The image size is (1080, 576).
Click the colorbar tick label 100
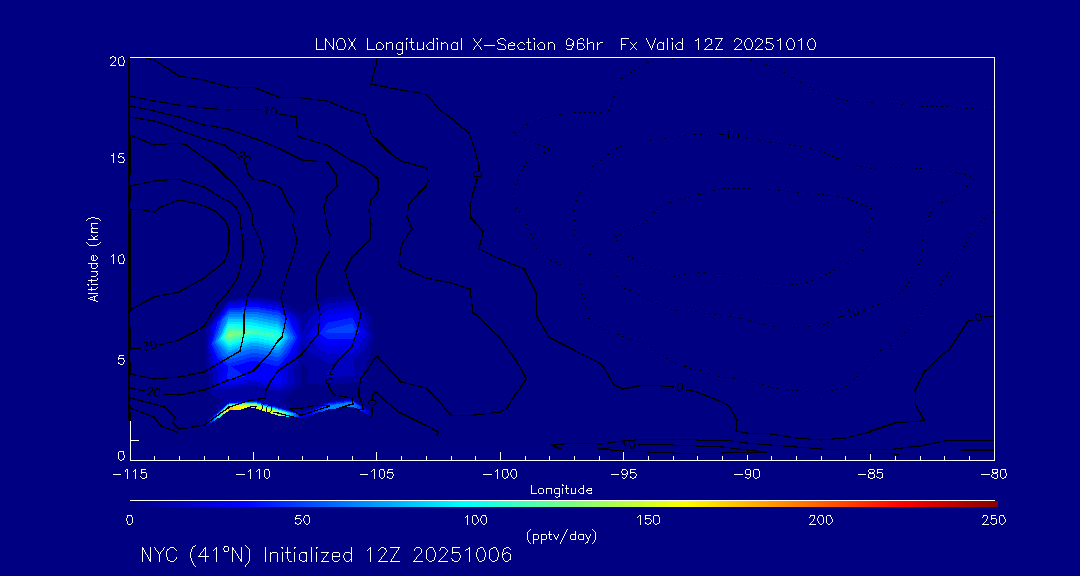475,520
